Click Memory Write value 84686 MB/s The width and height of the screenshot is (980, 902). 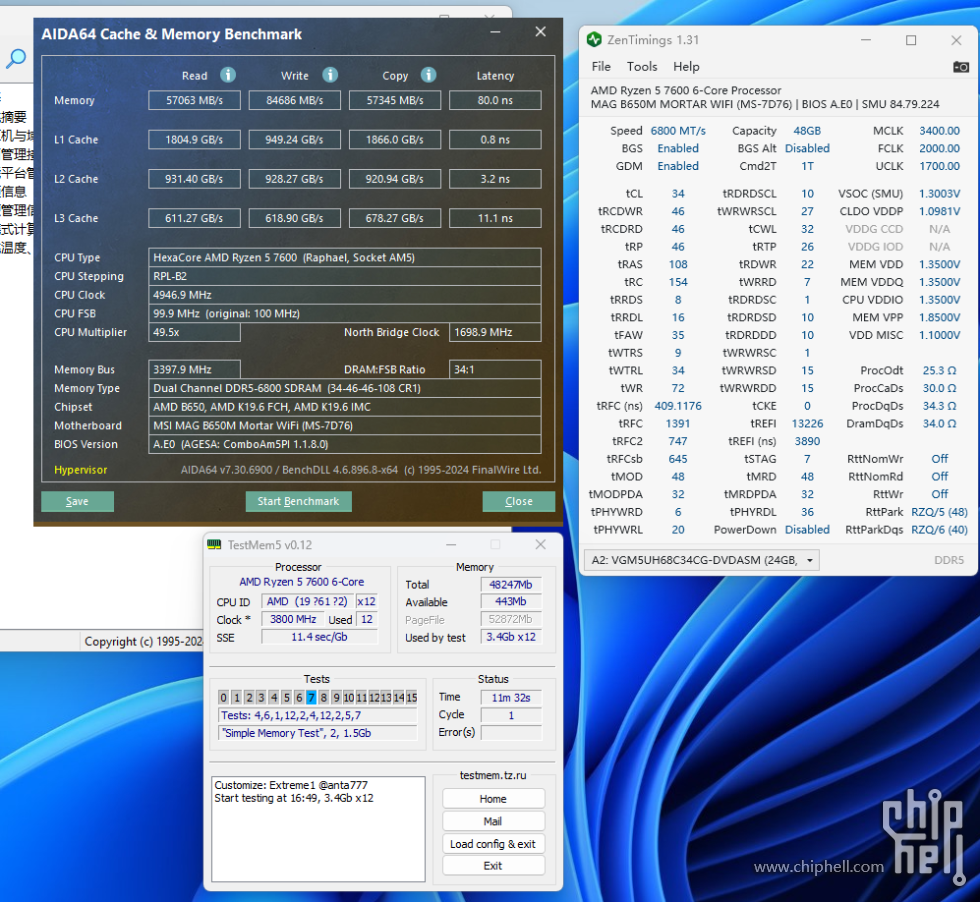(294, 100)
